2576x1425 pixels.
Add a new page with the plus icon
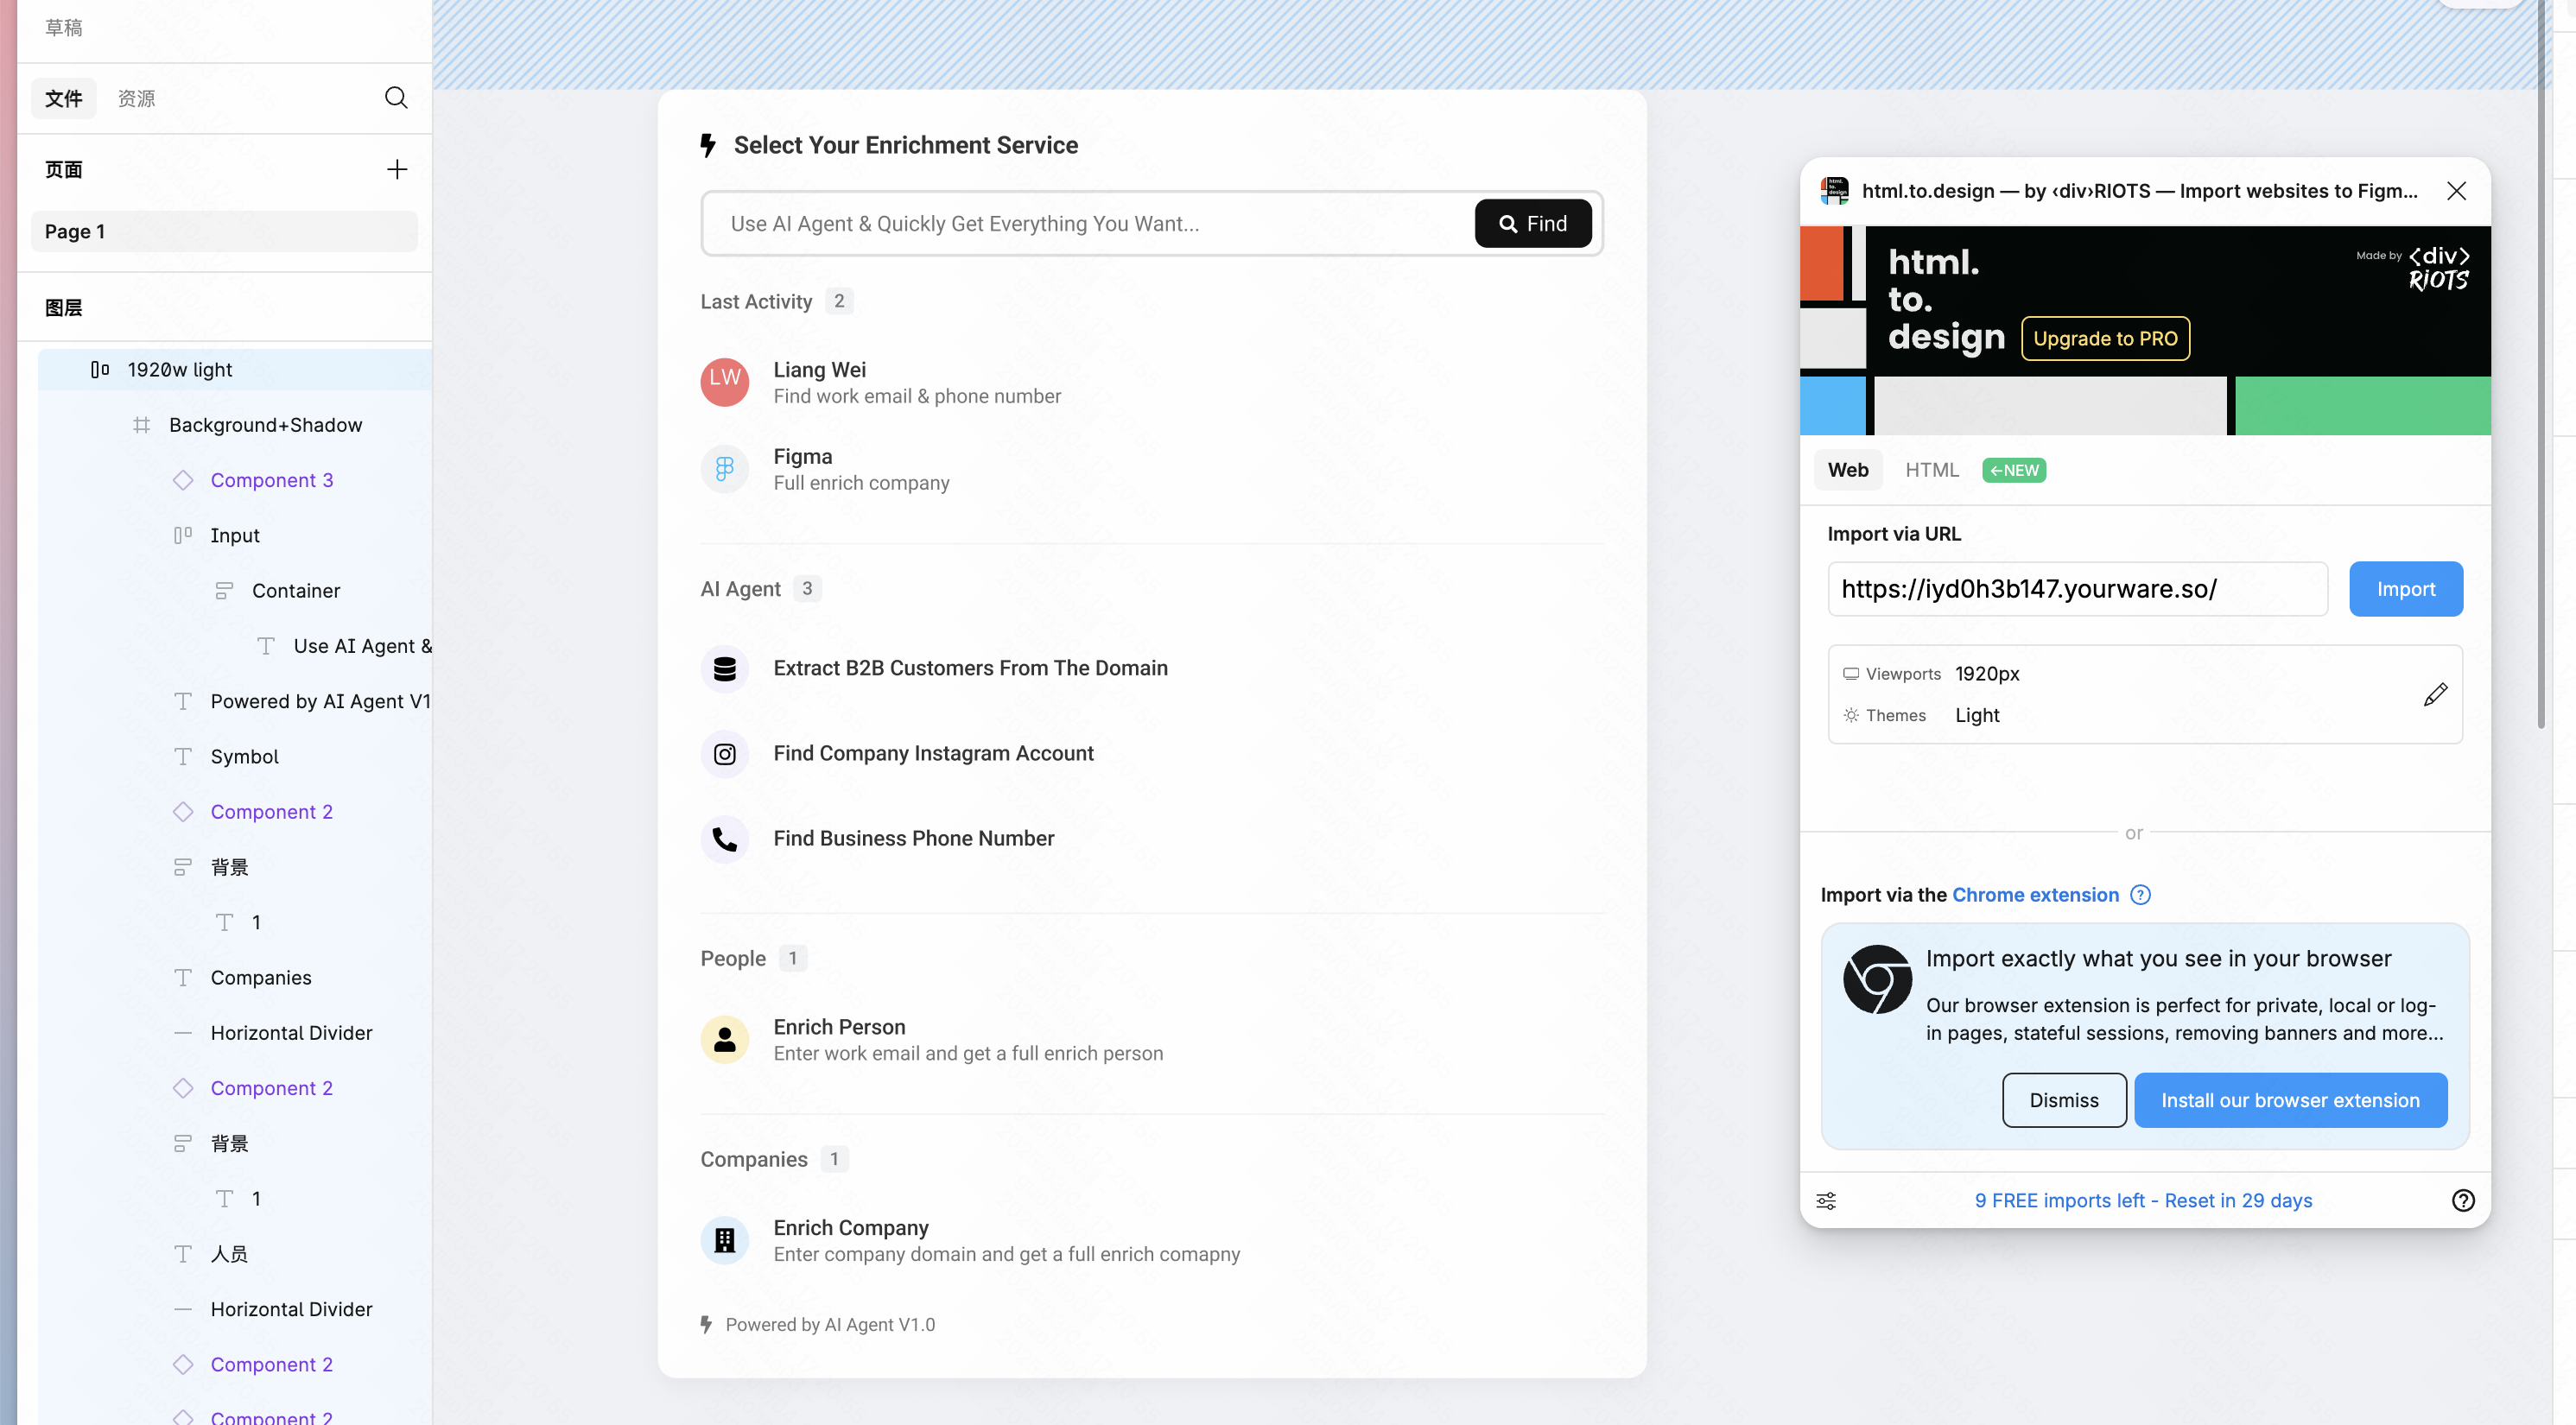396,169
